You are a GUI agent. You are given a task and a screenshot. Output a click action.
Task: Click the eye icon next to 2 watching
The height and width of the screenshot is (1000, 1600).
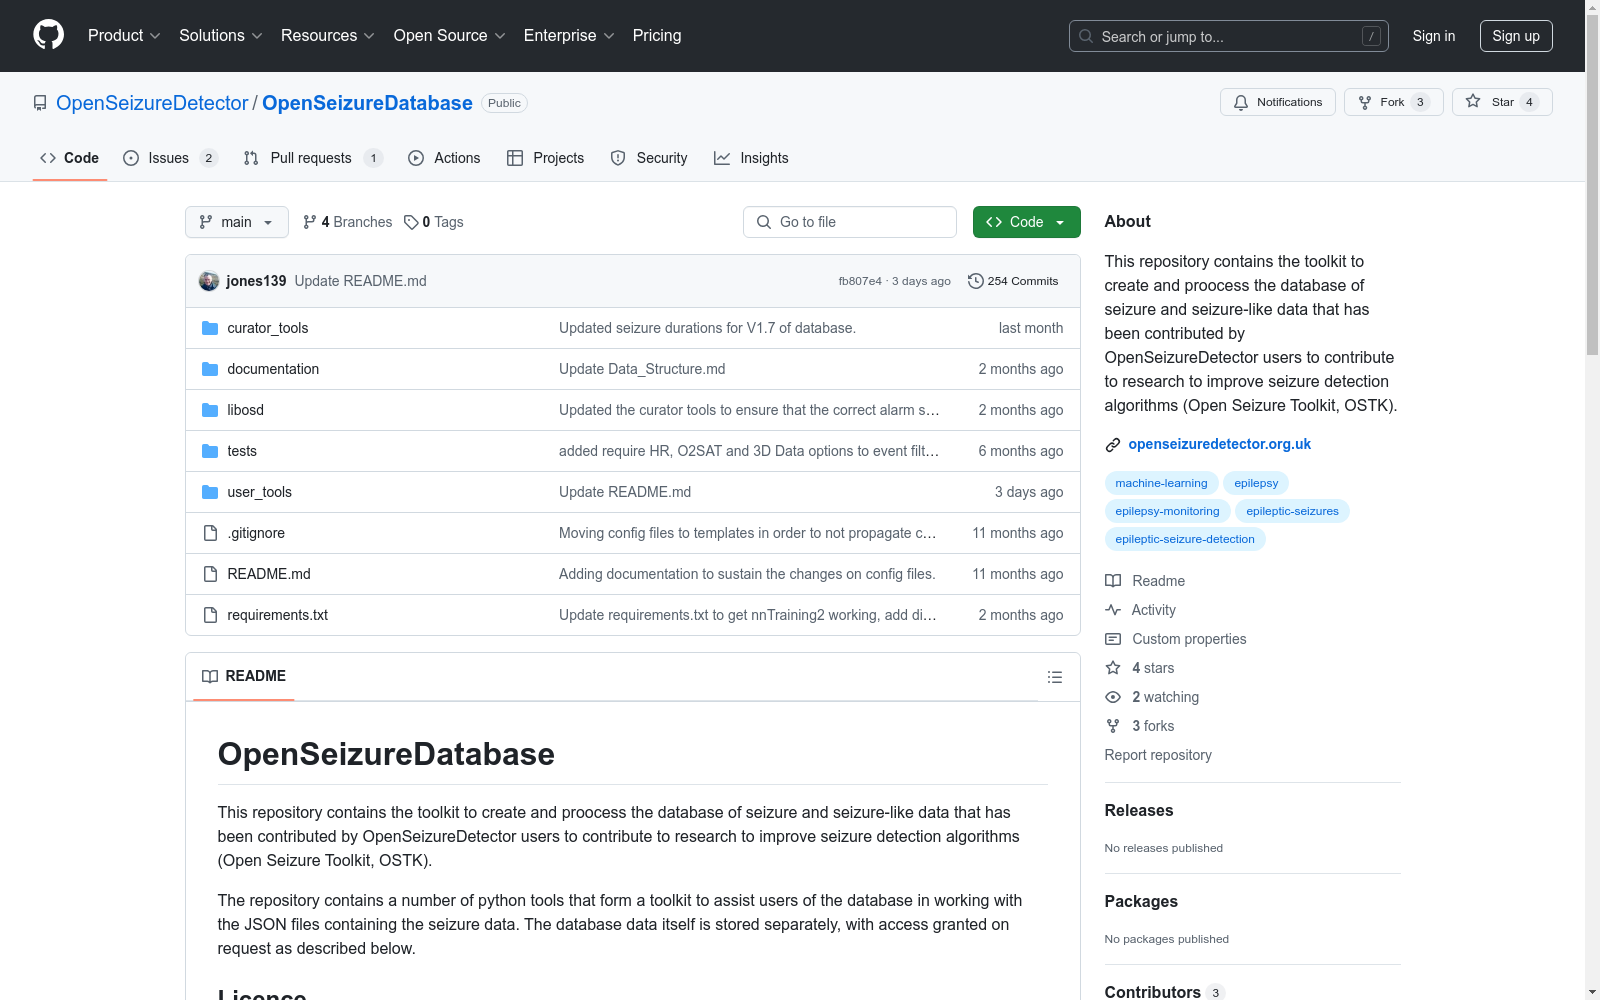(1113, 697)
